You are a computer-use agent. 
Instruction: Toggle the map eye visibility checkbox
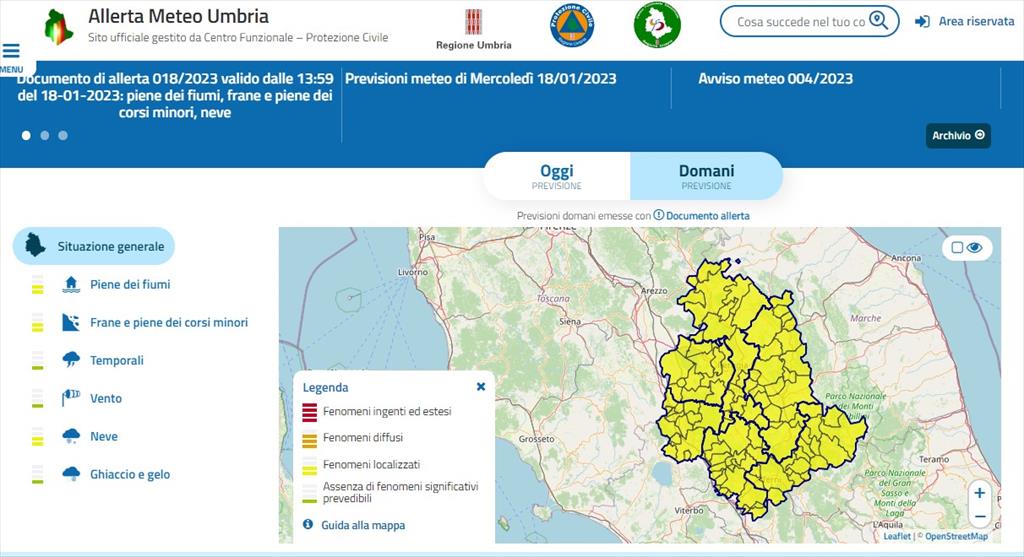click(x=957, y=248)
